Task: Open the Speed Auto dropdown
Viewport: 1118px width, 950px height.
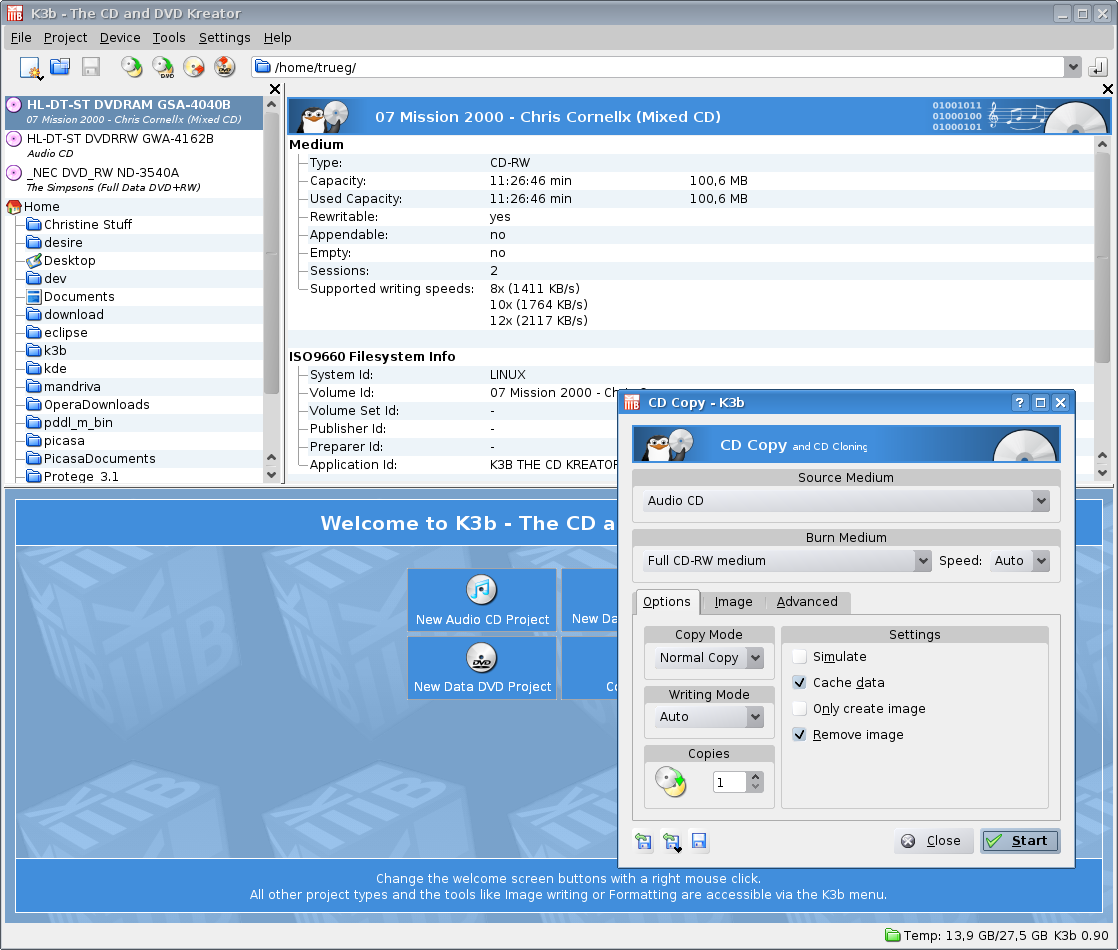Action: [1020, 561]
